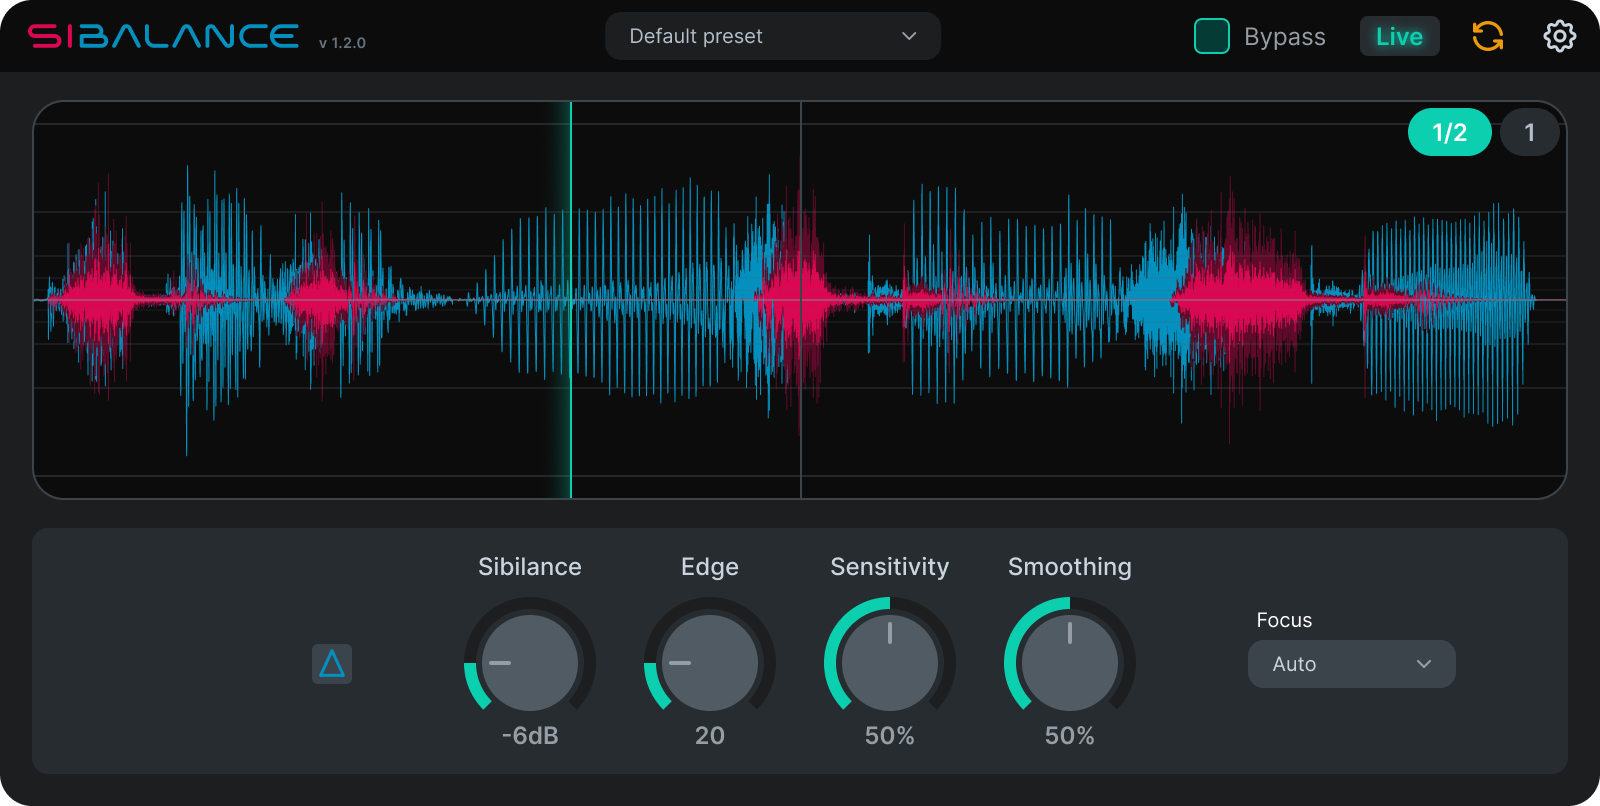Toggle the Live mode button

click(x=1399, y=36)
